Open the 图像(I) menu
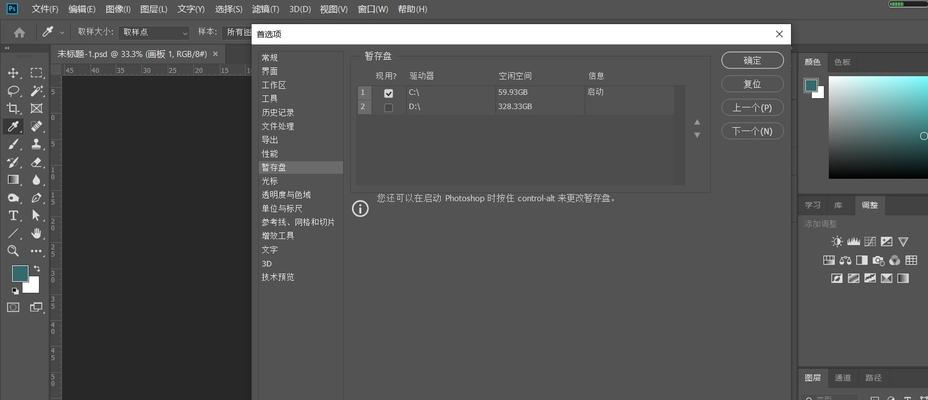This screenshot has height=400, width=928. click(x=118, y=9)
